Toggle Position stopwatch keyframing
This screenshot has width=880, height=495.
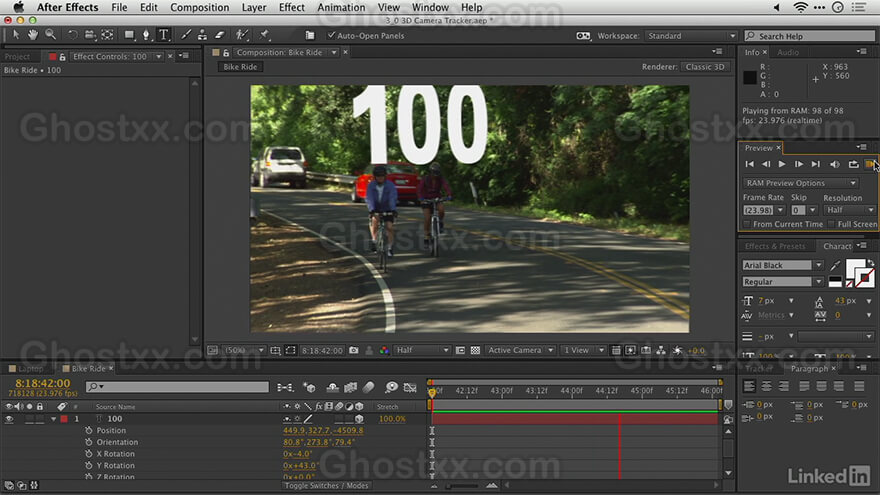89,430
